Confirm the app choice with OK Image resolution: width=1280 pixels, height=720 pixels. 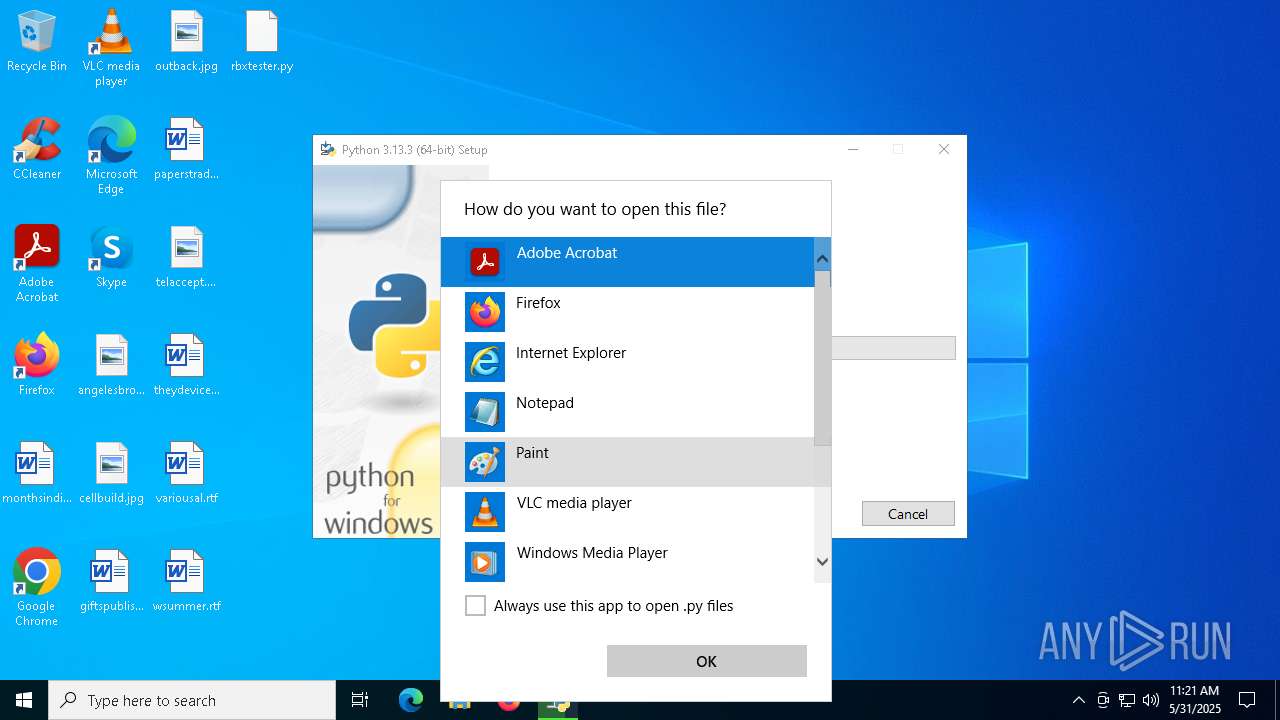point(707,661)
